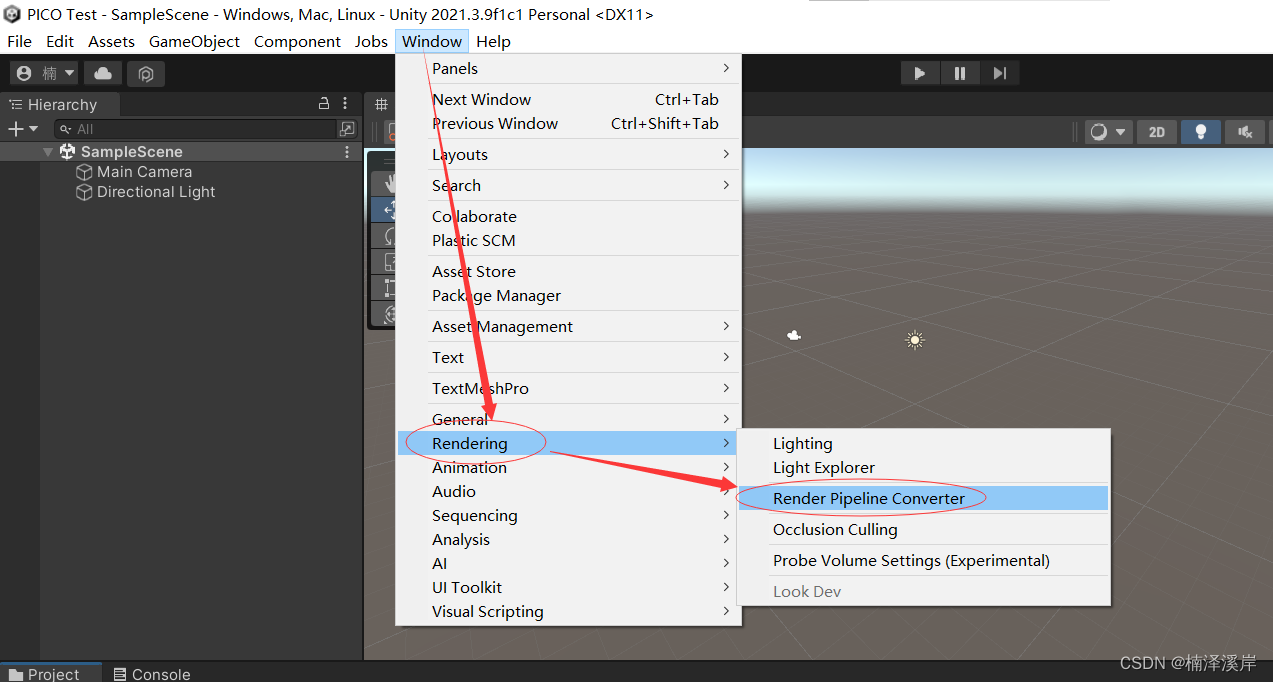Open Lighting from Rendering submenu

(923, 443)
